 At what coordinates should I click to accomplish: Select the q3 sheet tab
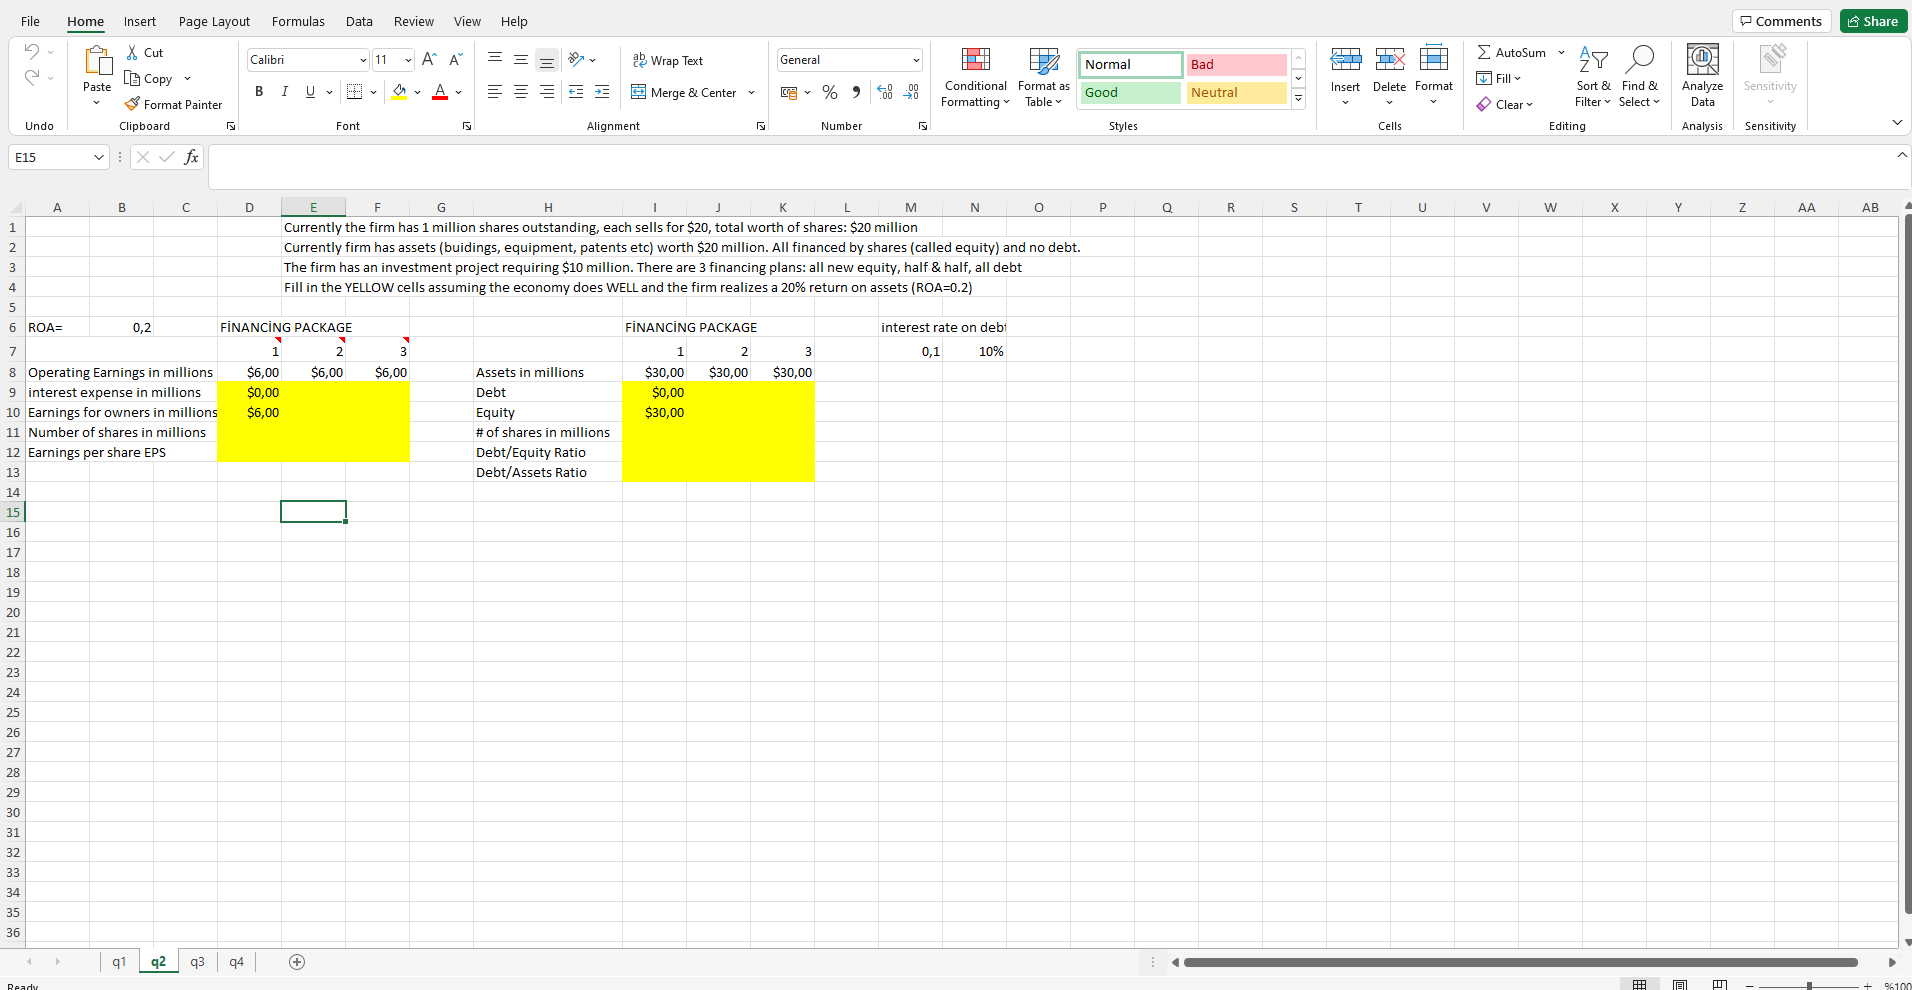point(196,961)
